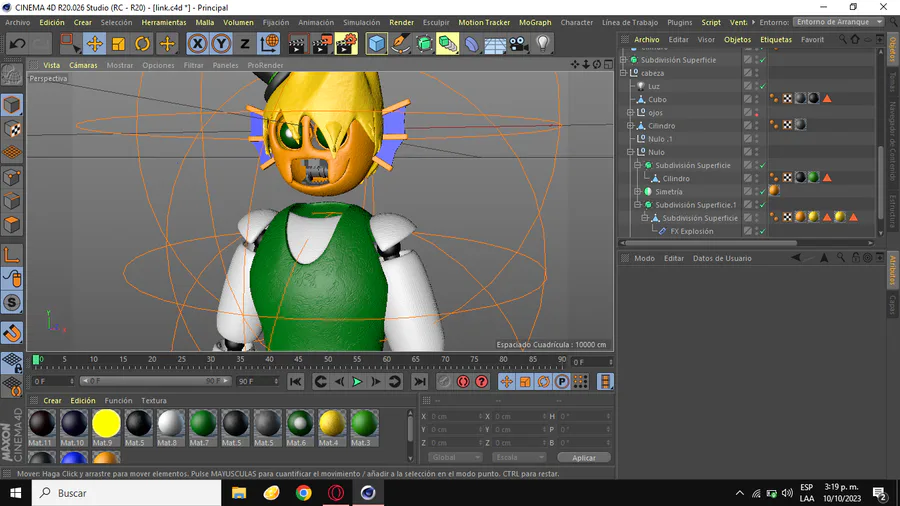This screenshot has height=506, width=900.
Task: Toggle Parameter keyframe recording P icon
Action: [562, 382]
